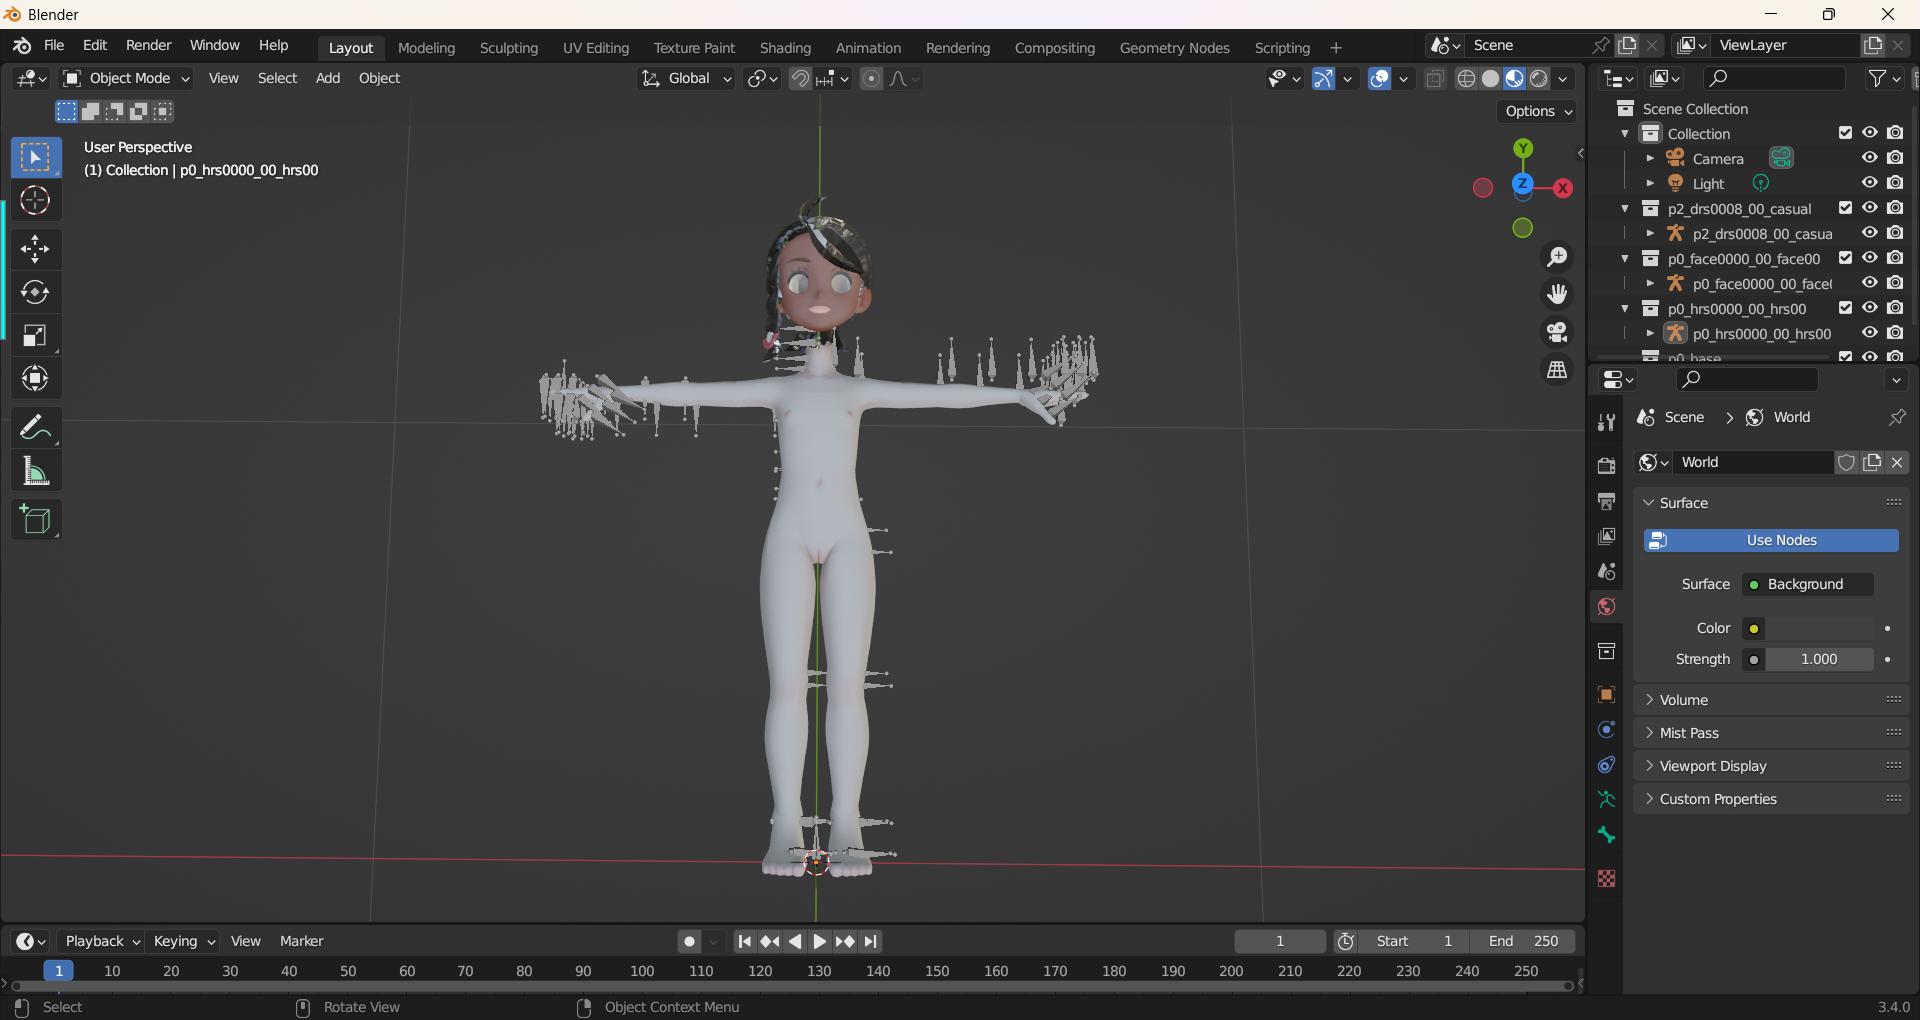Toggle camera view in viewport
The height and width of the screenshot is (1020, 1920).
tap(1557, 332)
